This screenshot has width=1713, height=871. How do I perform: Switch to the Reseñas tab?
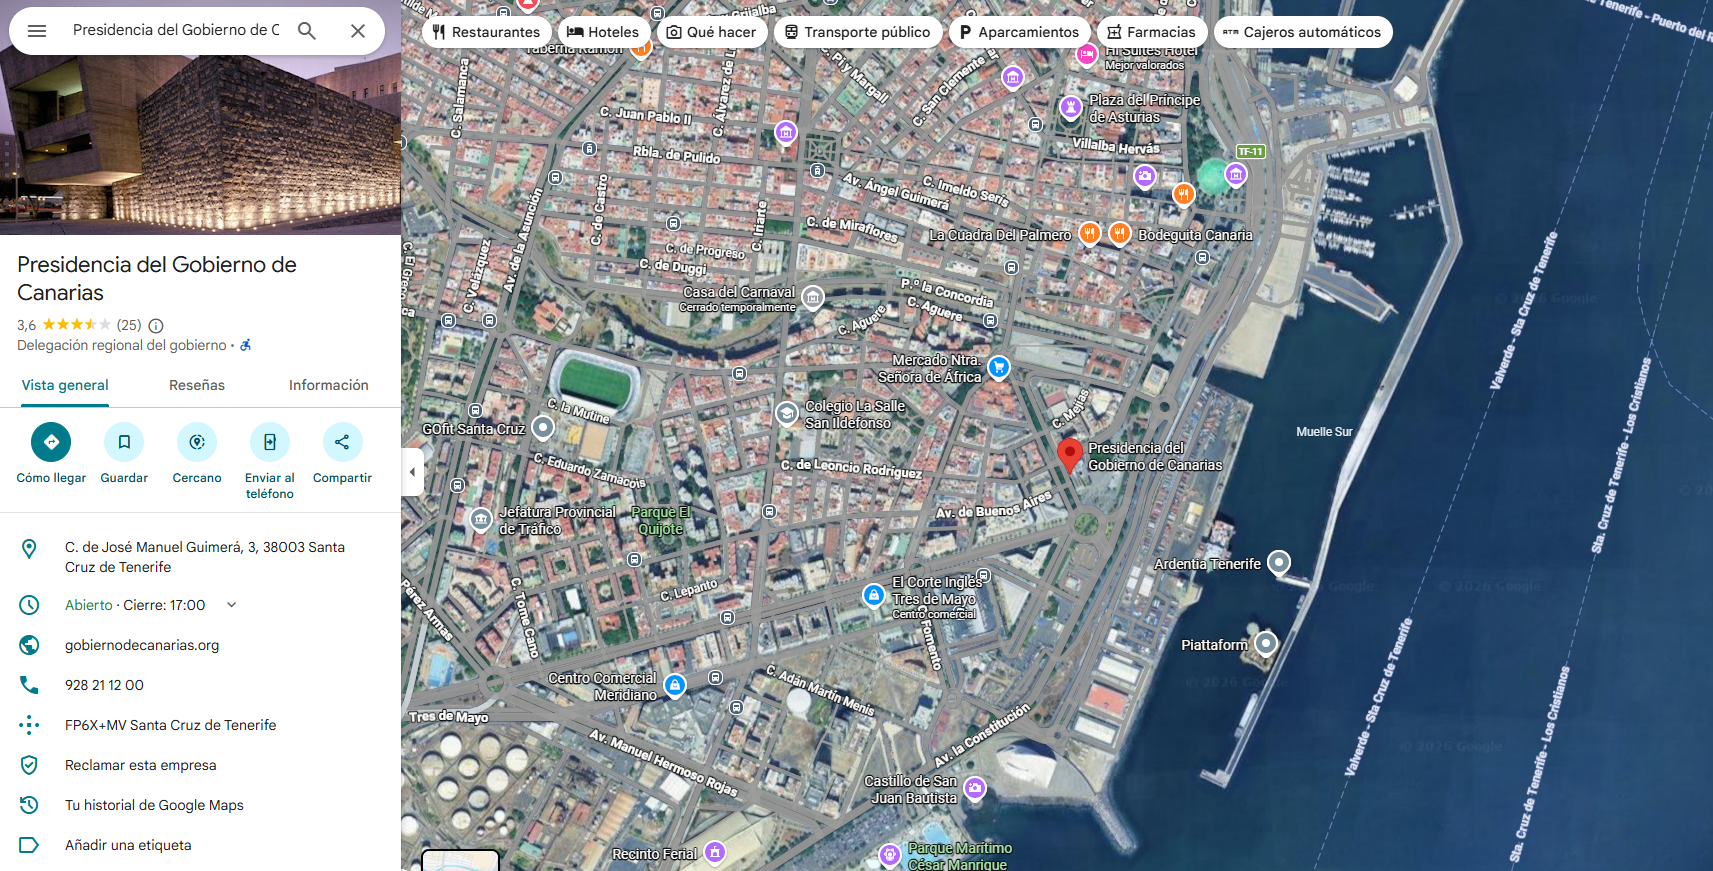[197, 385]
